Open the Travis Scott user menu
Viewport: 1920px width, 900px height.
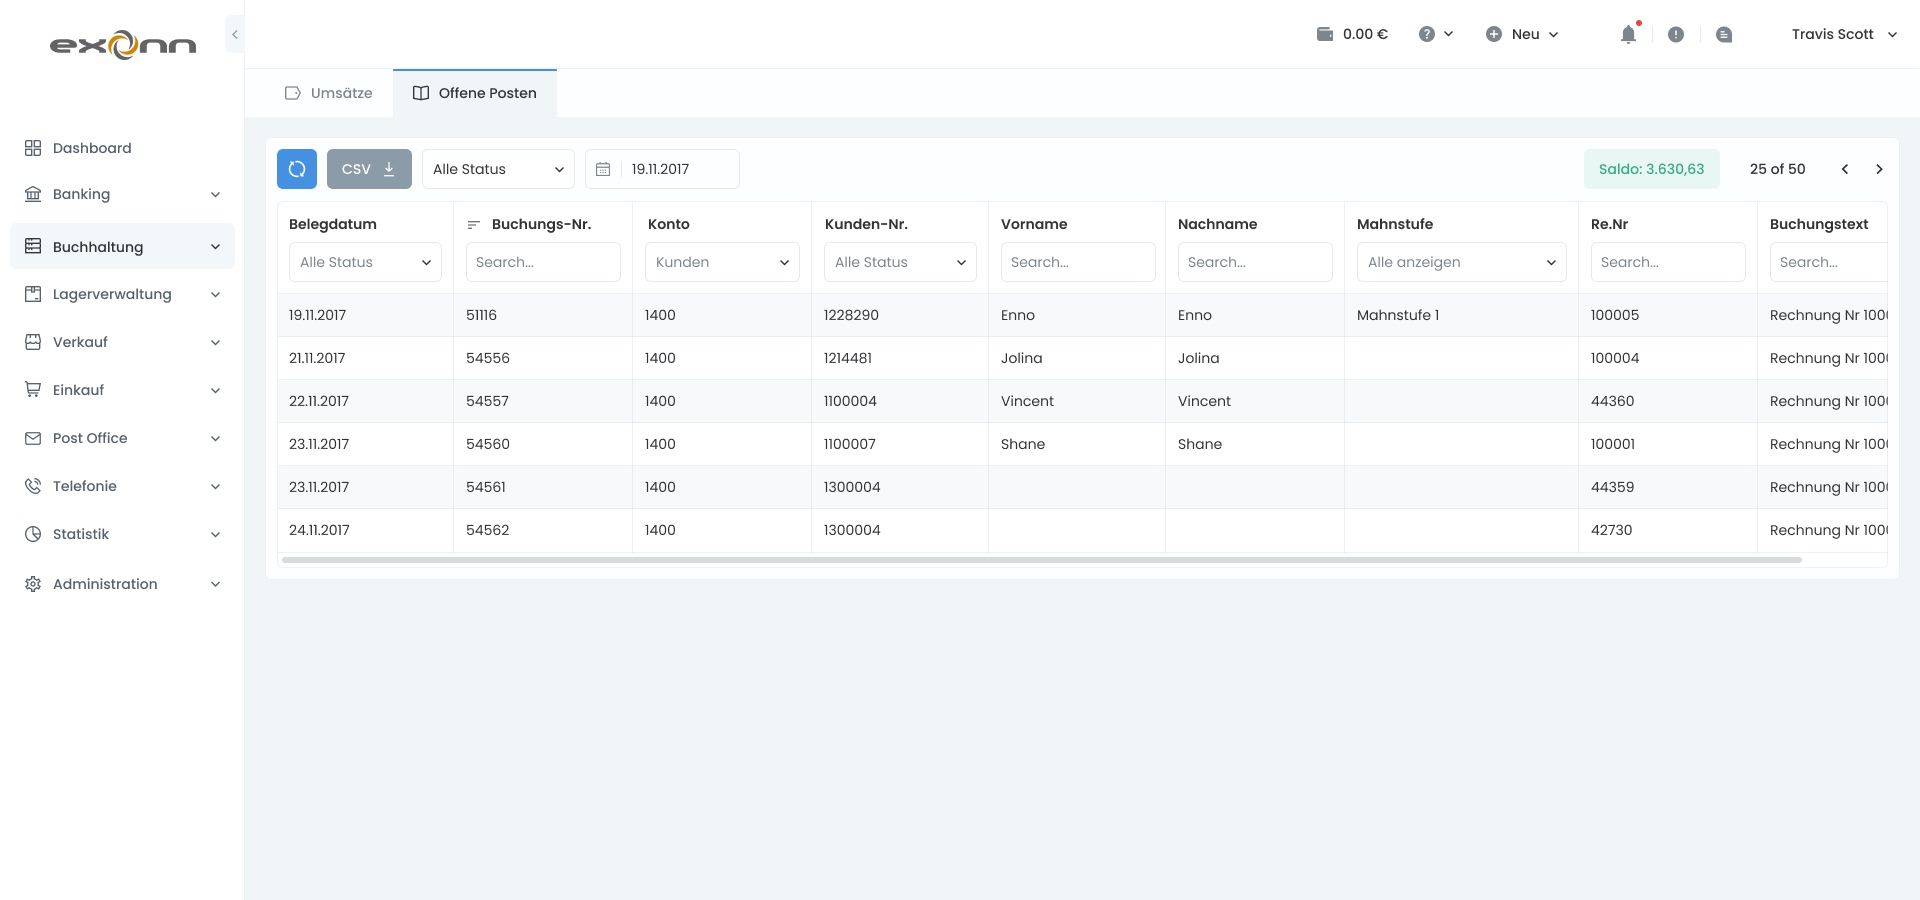tap(1844, 34)
